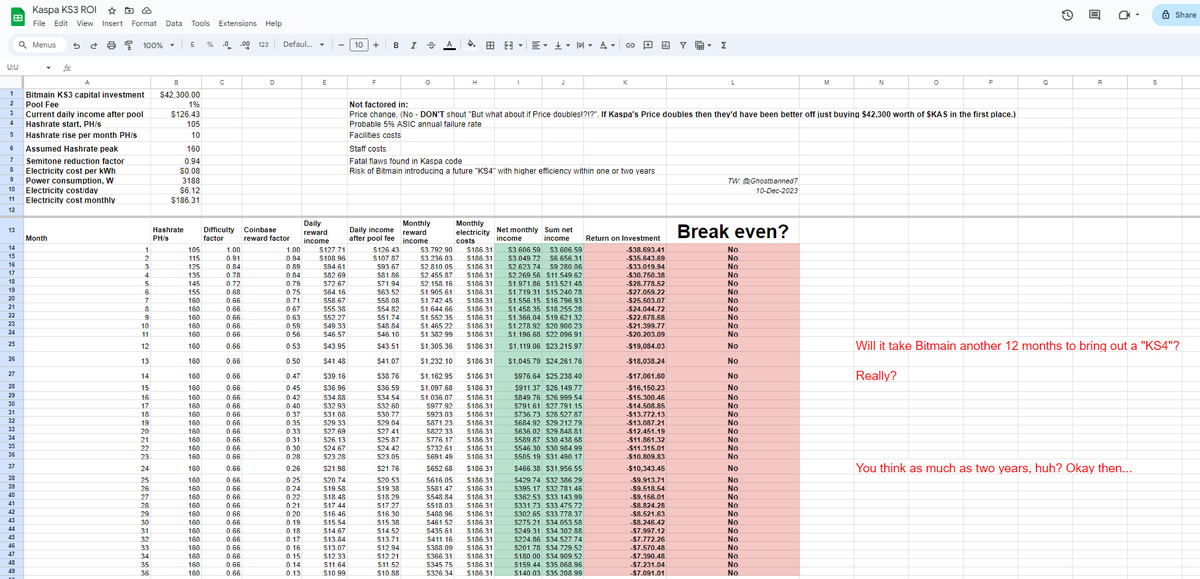Open comment history icon
1200x579 pixels.
(x=1097, y=15)
